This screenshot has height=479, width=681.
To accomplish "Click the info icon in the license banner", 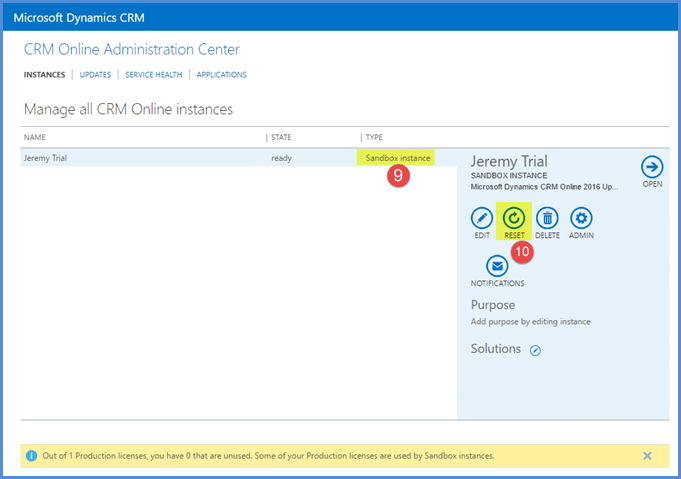I will (32, 456).
